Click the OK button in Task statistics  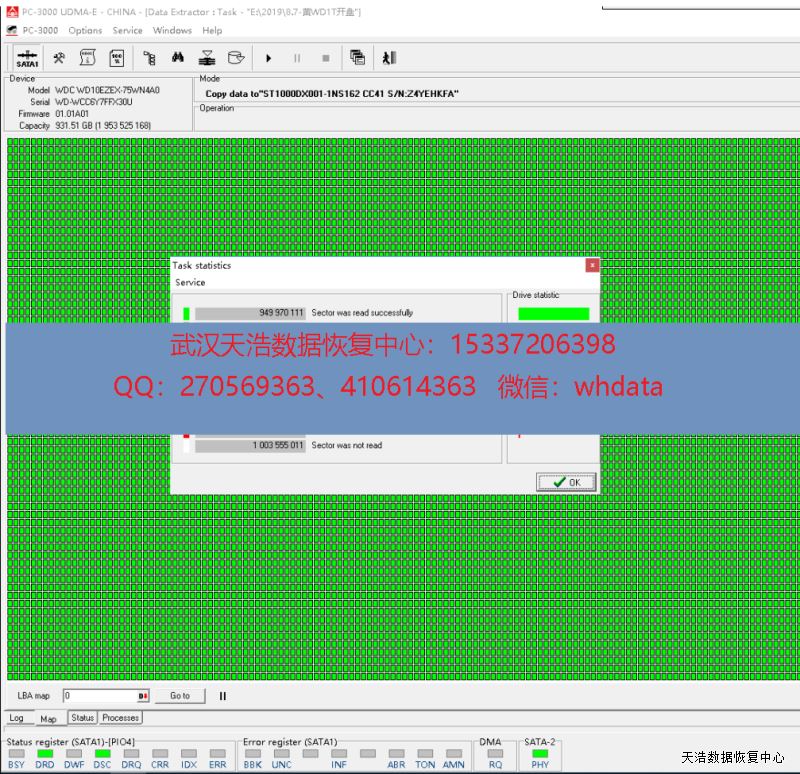(567, 482)
